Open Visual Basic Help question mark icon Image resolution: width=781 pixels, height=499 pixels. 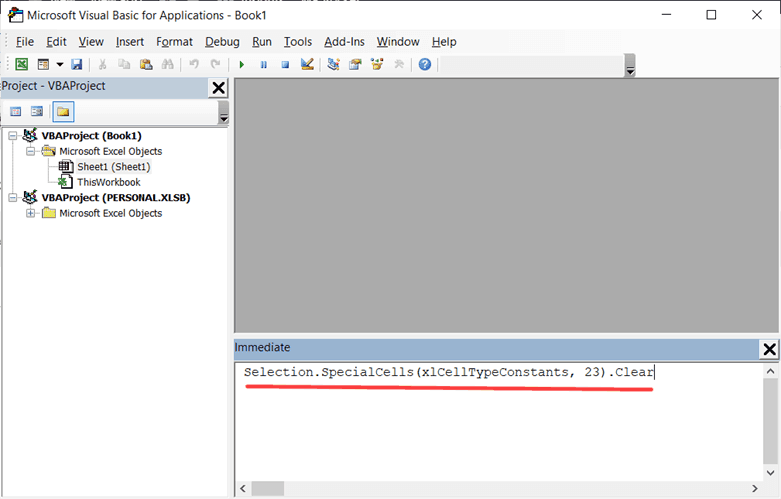pyautogui.click(x=424, y=64)
